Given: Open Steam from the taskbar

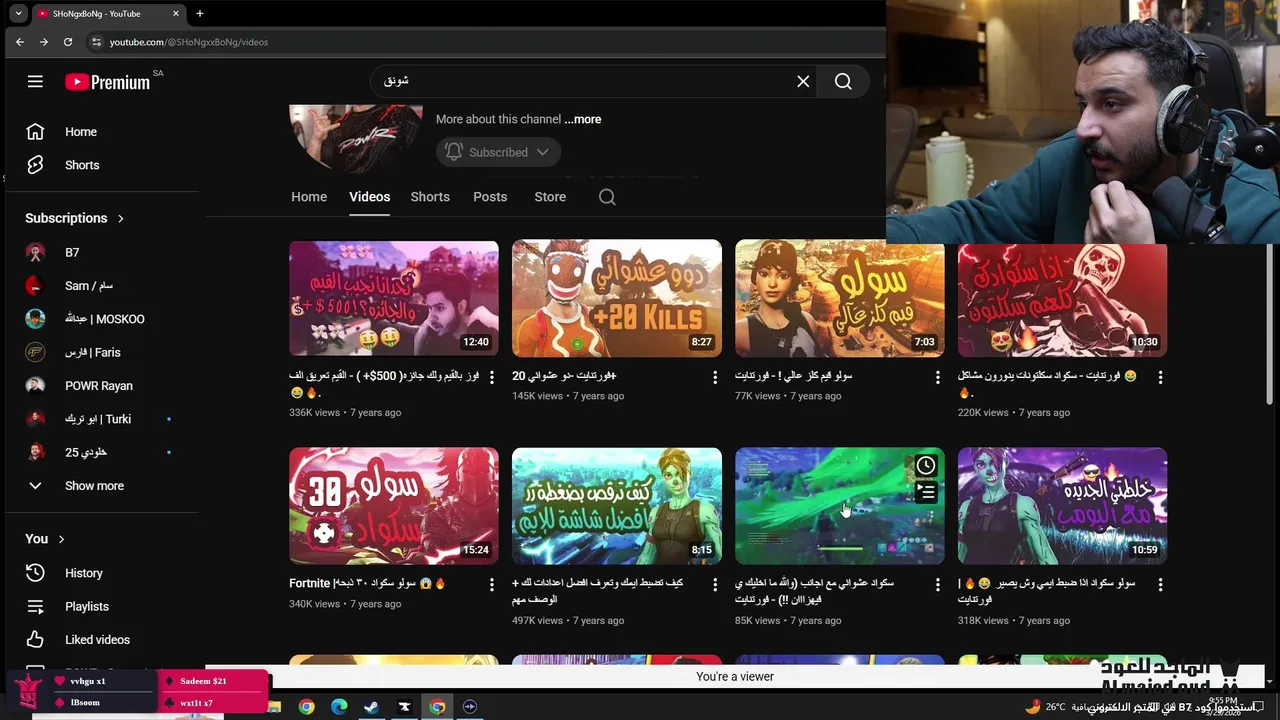Looking at the screenshot, I should click(371, 707).
